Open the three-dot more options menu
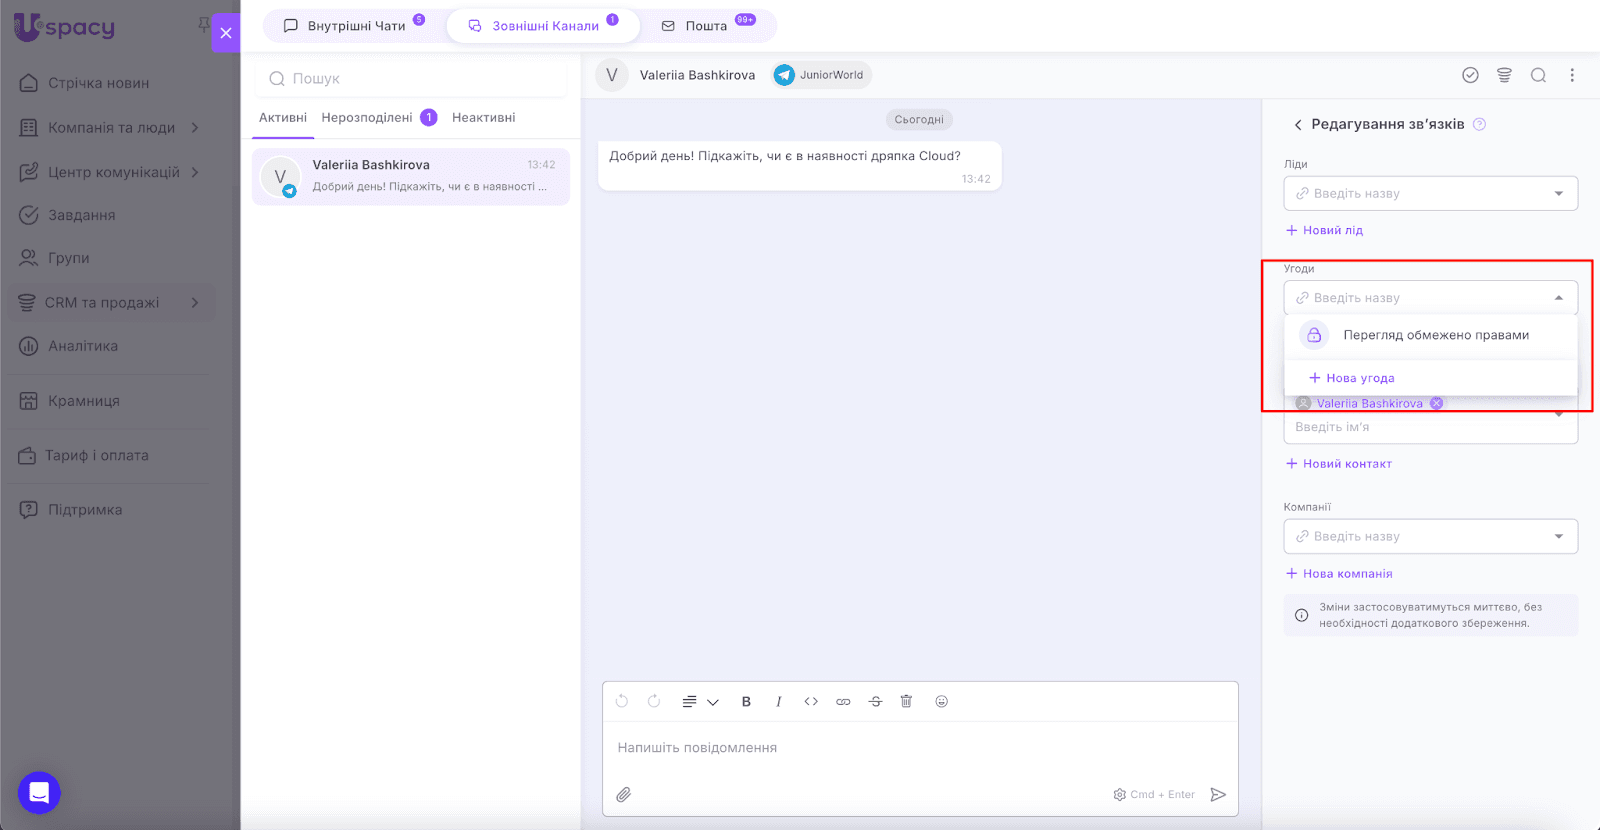Screen dimensions: 1600x830 pyautogui.click(x=1572, y=75)
